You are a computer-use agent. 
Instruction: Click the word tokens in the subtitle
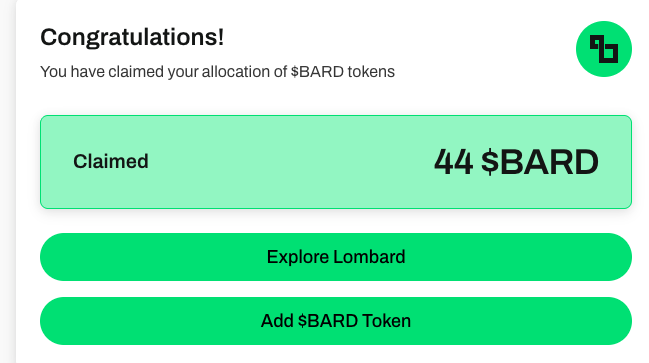point(371,72)
